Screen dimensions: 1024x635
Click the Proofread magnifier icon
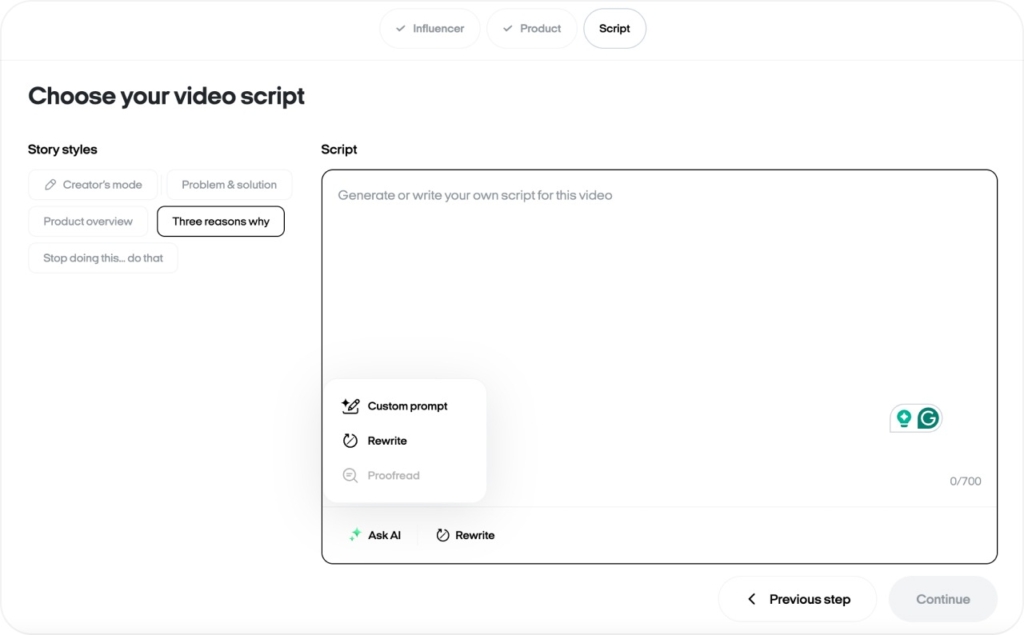350,476
